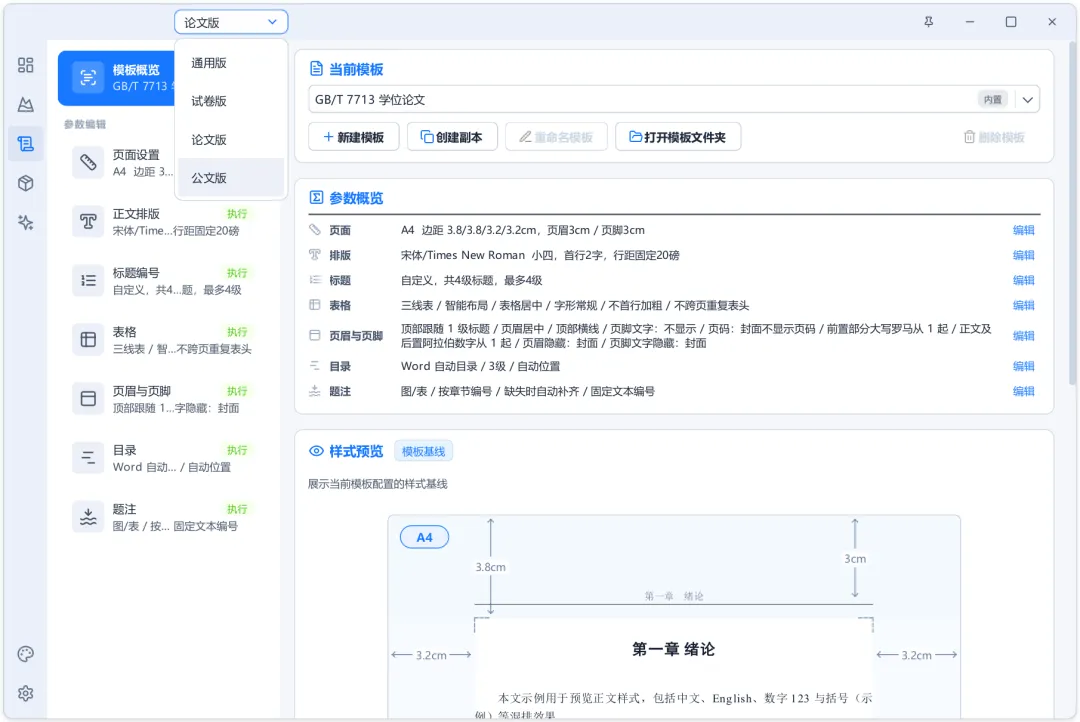This screenshot has width=1080, height=722.
Task: Click the 页眉与页脚 layout icon in left panel
Action: tap(88, 399)
